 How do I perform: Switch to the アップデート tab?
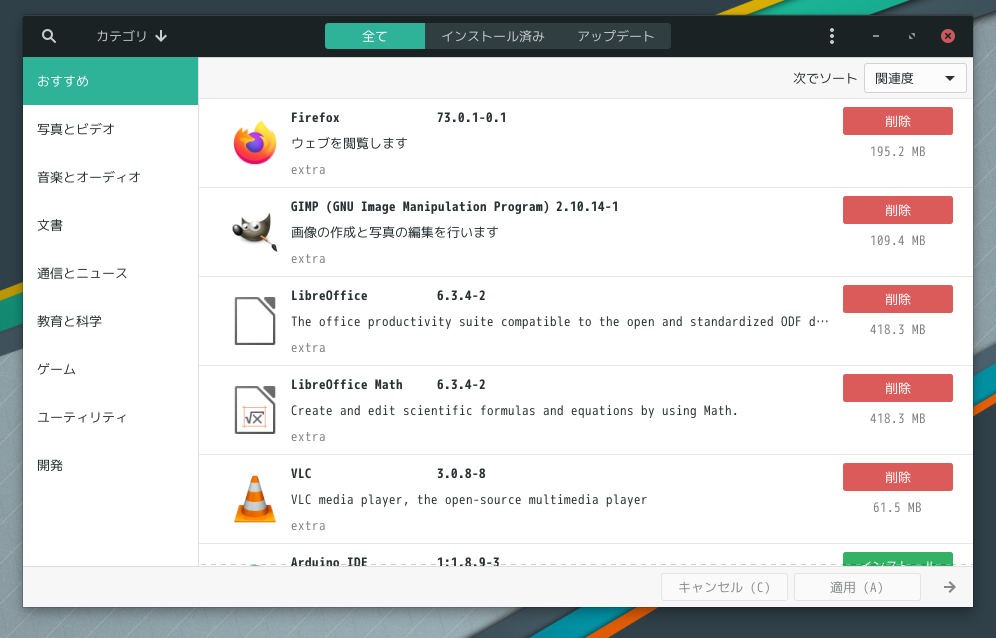pos(616,36)
